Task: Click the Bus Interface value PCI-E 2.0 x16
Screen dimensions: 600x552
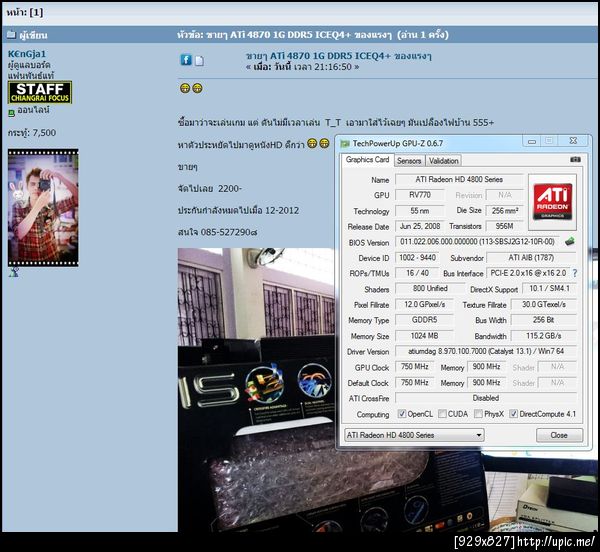Action: (528, 273)
